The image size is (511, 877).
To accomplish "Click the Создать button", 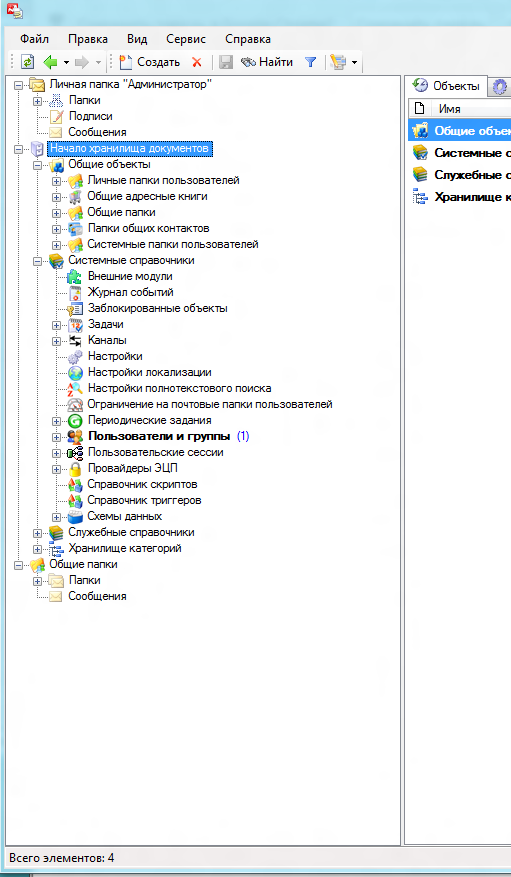I will (x=150, y=62).
